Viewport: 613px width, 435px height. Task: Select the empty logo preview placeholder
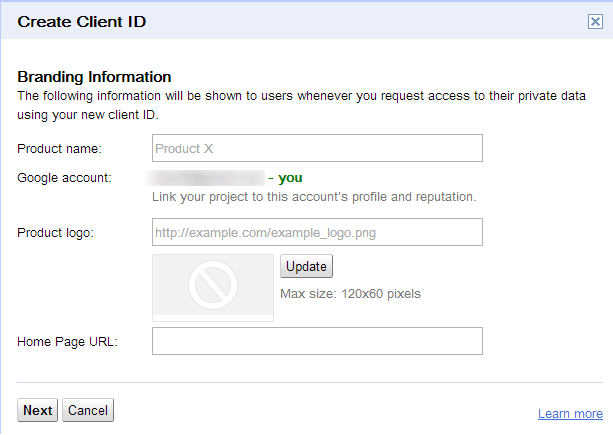pyautogui.click(x=213, y=288)
